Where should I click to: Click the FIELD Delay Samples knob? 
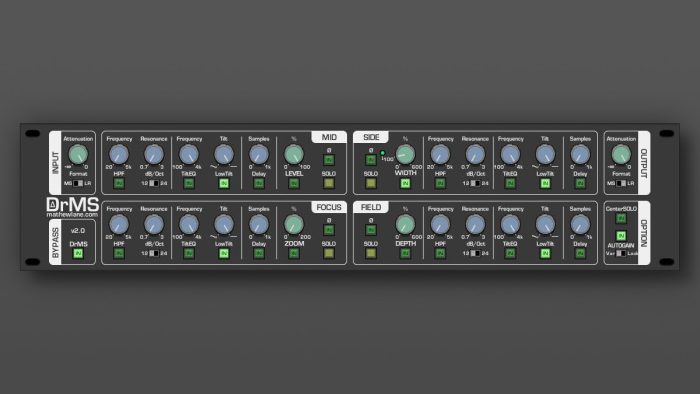click(580, 224)
